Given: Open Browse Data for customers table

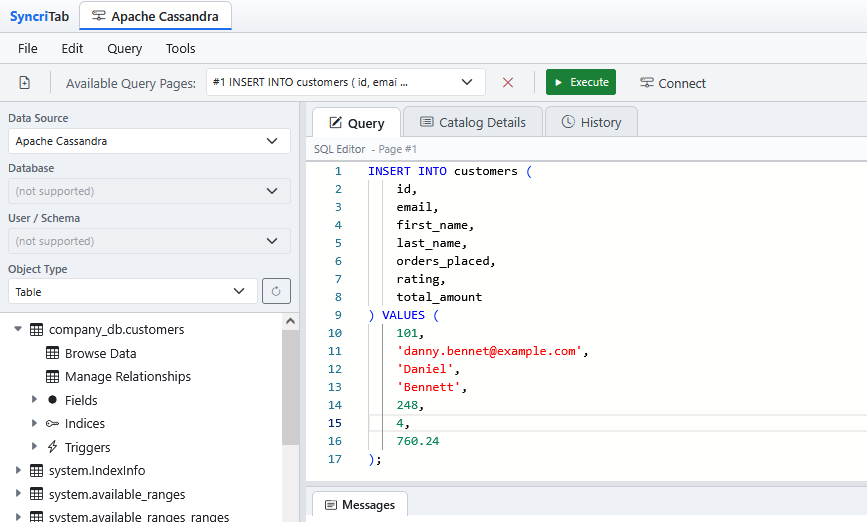Looking at the screenshot, I should (x=100, y=353).
